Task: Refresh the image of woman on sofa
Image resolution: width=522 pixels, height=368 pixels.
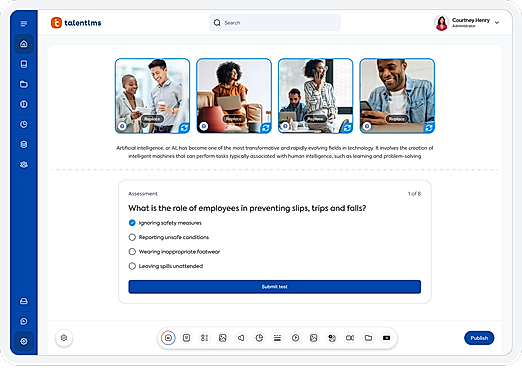Action: (x=266, y=128)
